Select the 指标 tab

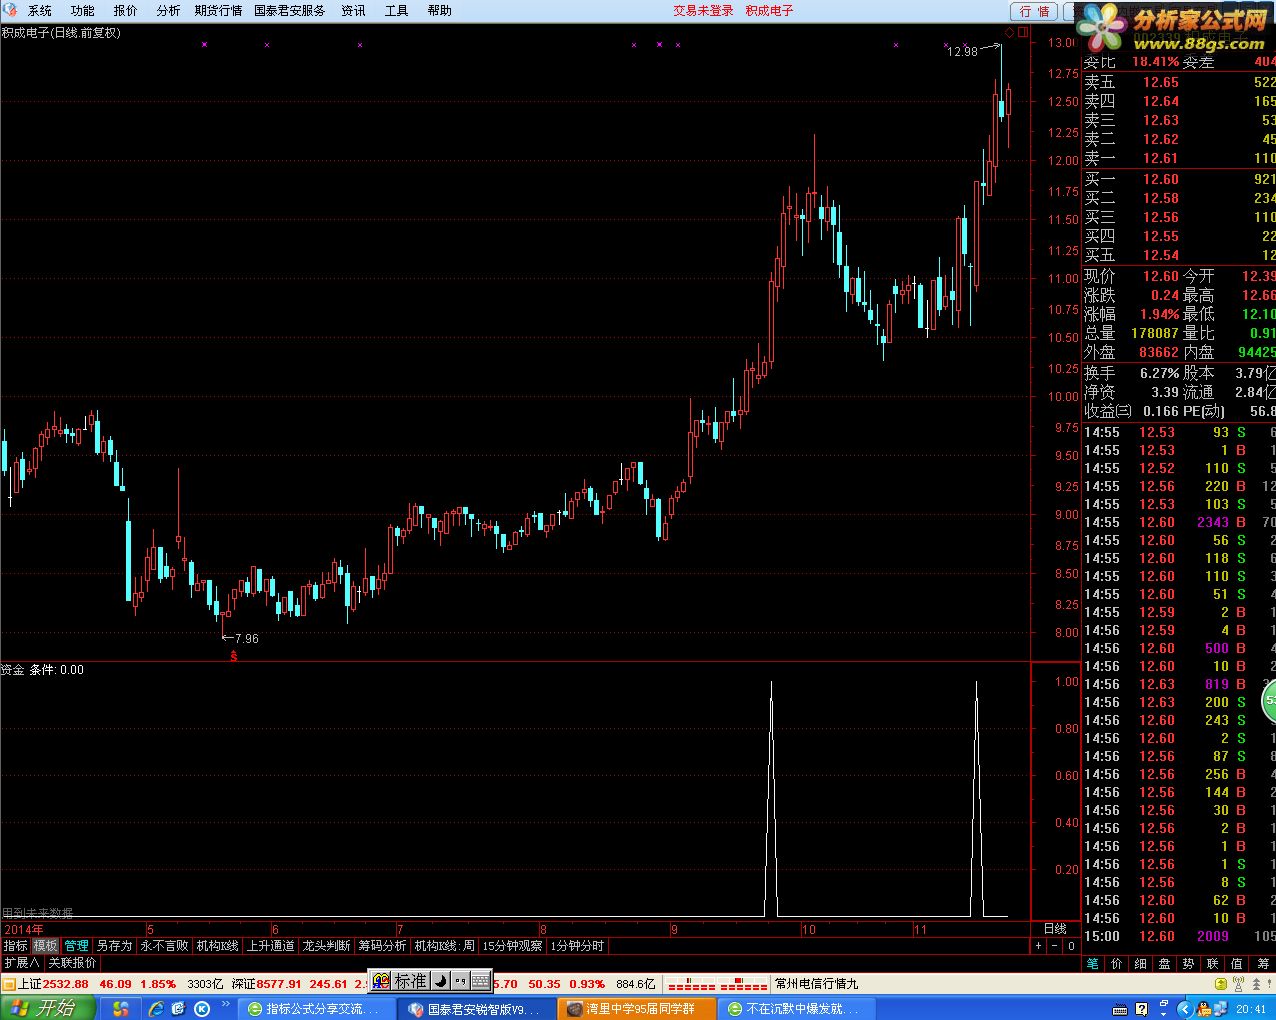(16, 945)
